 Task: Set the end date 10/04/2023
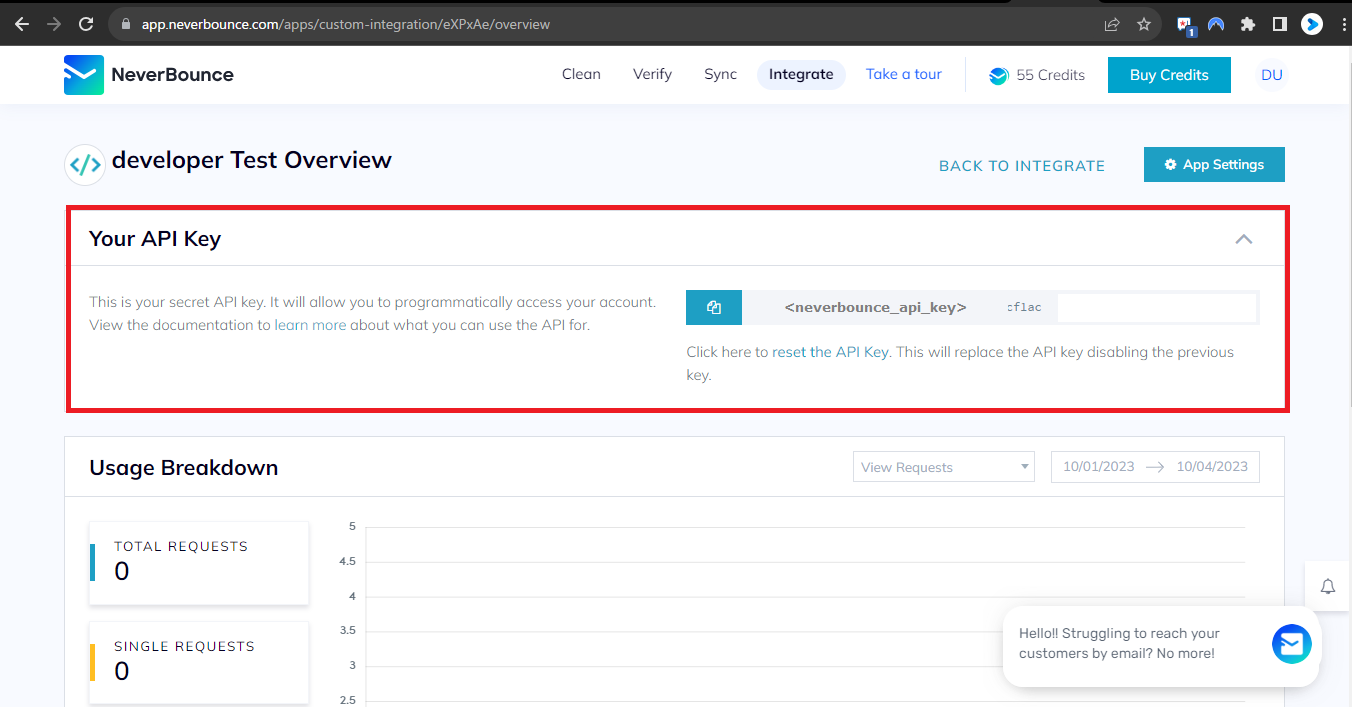pyautogui.click(x=1212, y=467)
